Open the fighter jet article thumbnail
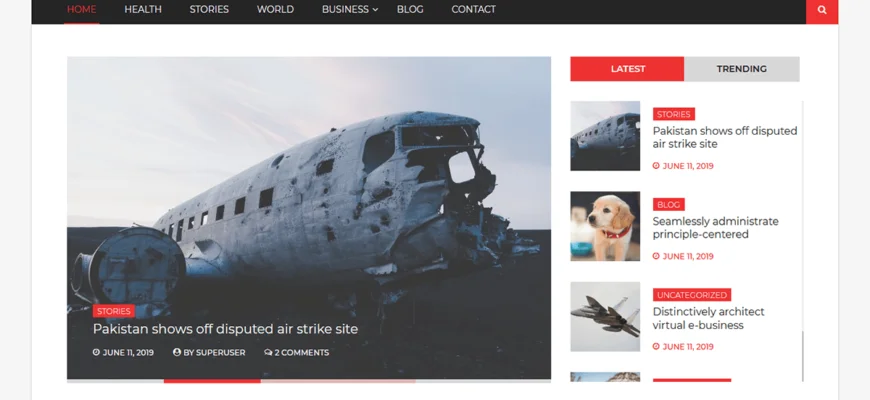 [x=605, y=316]
